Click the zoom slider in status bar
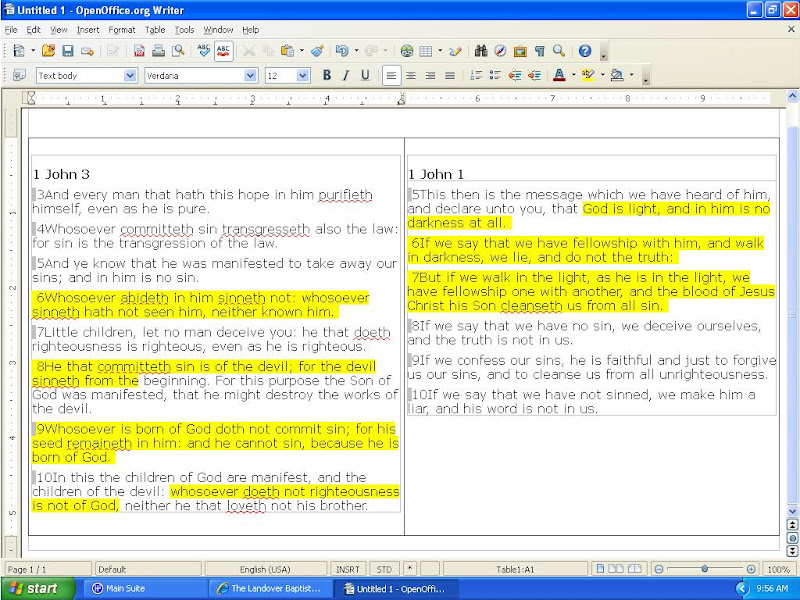800x600 pixels. pyautogui.click(x=705, y=569)
